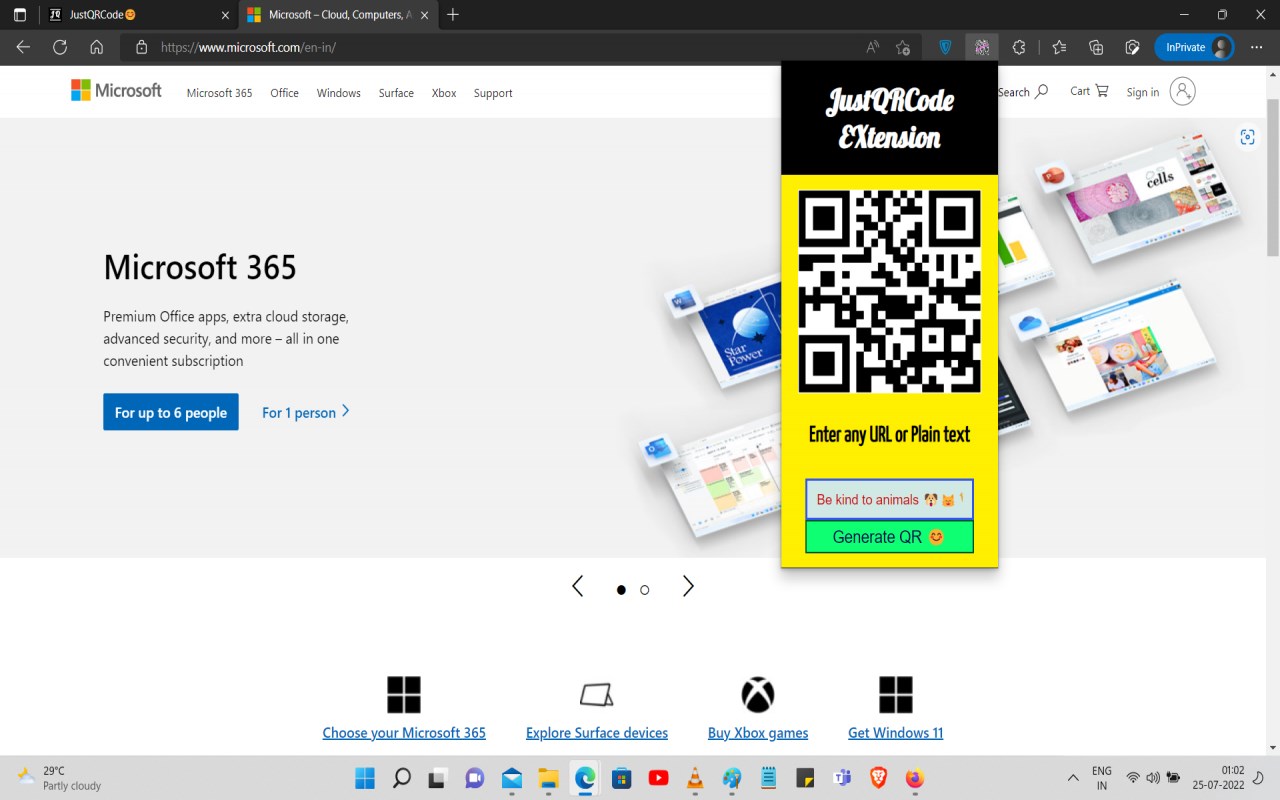Open Brave browser from taskbar

[878, 778]
